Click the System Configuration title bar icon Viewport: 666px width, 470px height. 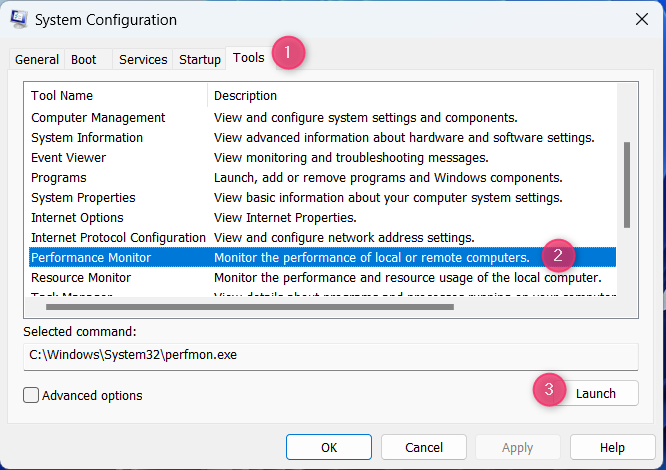pyautogui.click(x=18, y=19)
